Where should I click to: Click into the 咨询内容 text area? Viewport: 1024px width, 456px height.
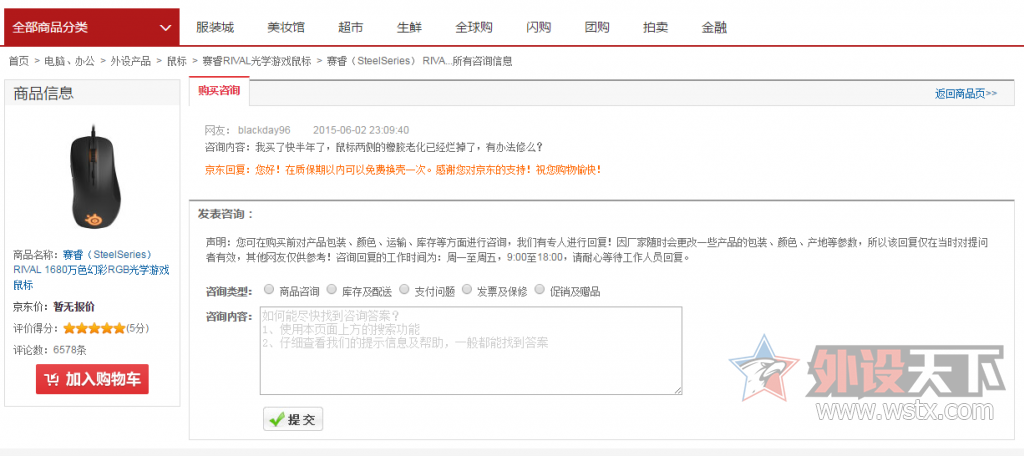coord(471,351)
